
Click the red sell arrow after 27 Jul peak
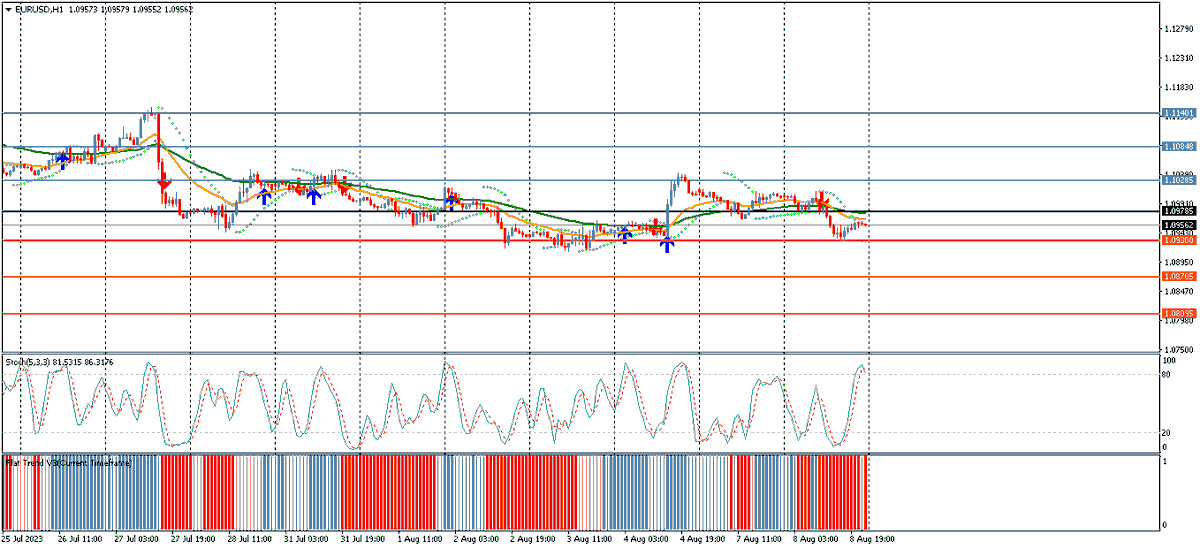[x=163, y=183]
